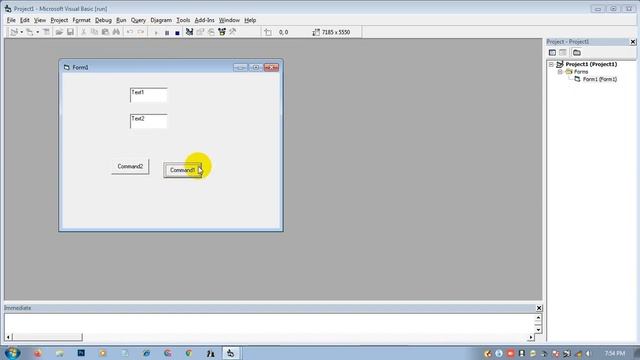Screen dimensions: 640x360
Task: Click the Command2 button on Form1
Action: (x=130, y=167)
